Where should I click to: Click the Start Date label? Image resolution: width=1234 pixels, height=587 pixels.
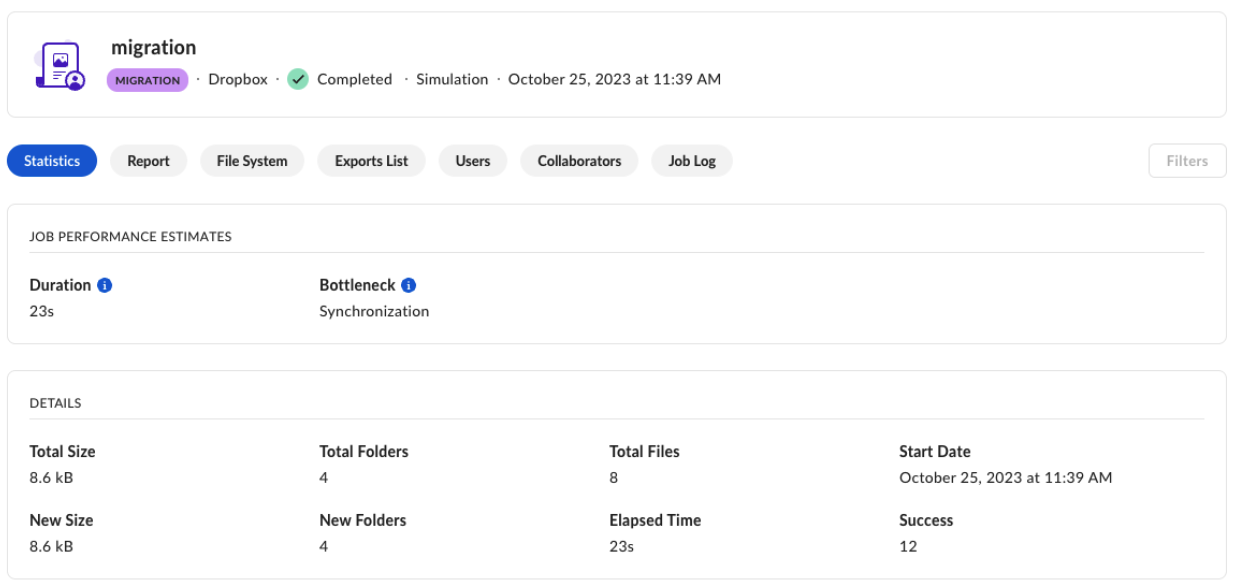(935, 452)
